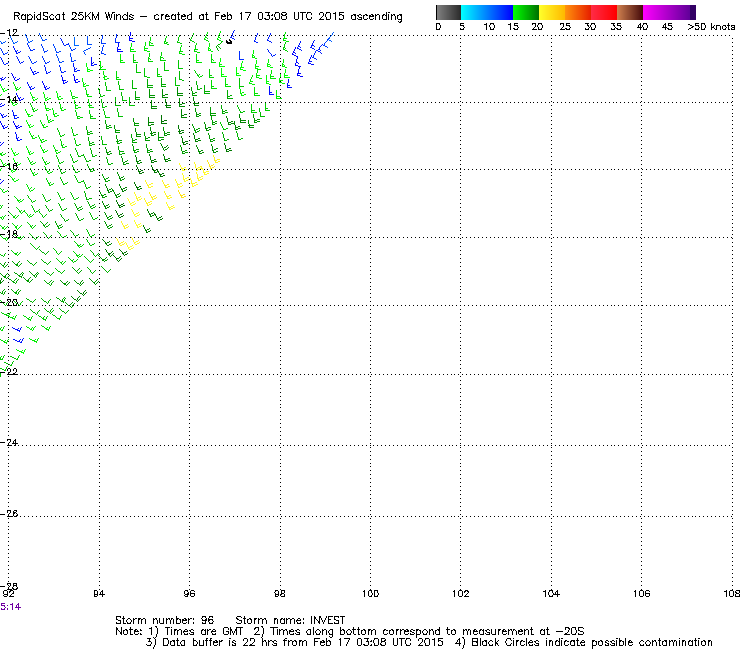
Task: Click the '45' label under the color bar
Action: (x=667, y=27)
